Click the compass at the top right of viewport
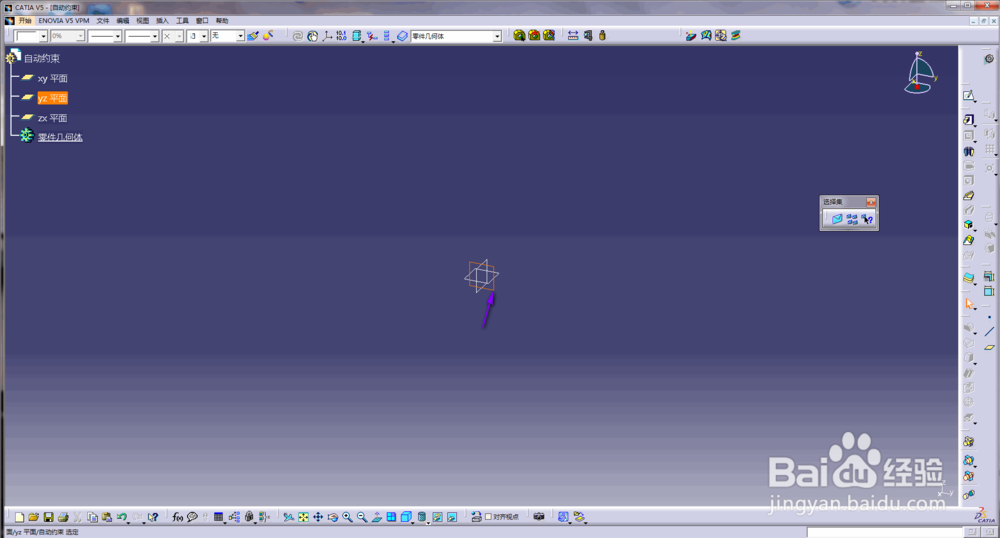The width and height of the screenshot is (1000, 538). [x=920, y=73]
